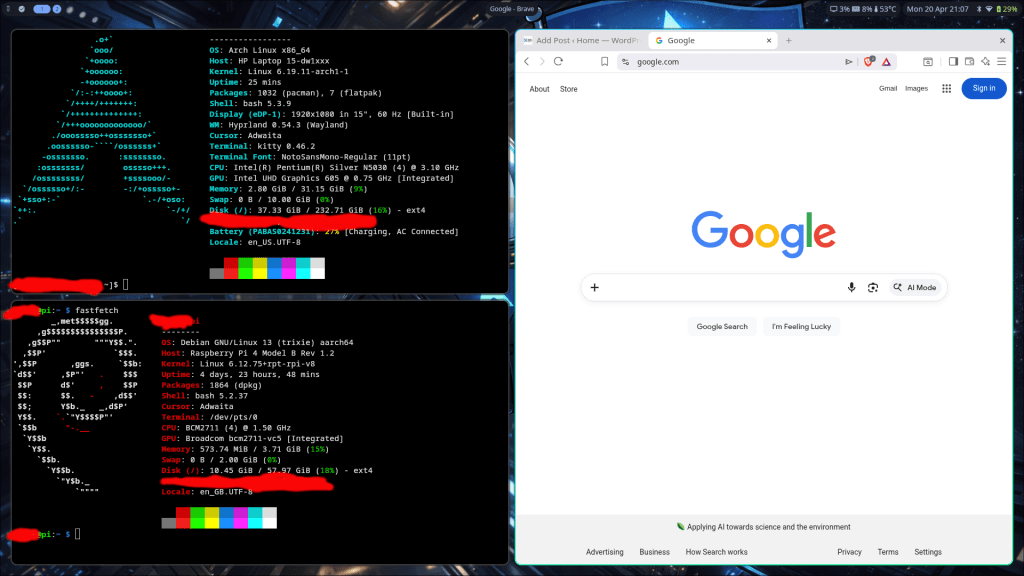Open a new browser tab
This screenshot has height=576, width=1024.
789,40
